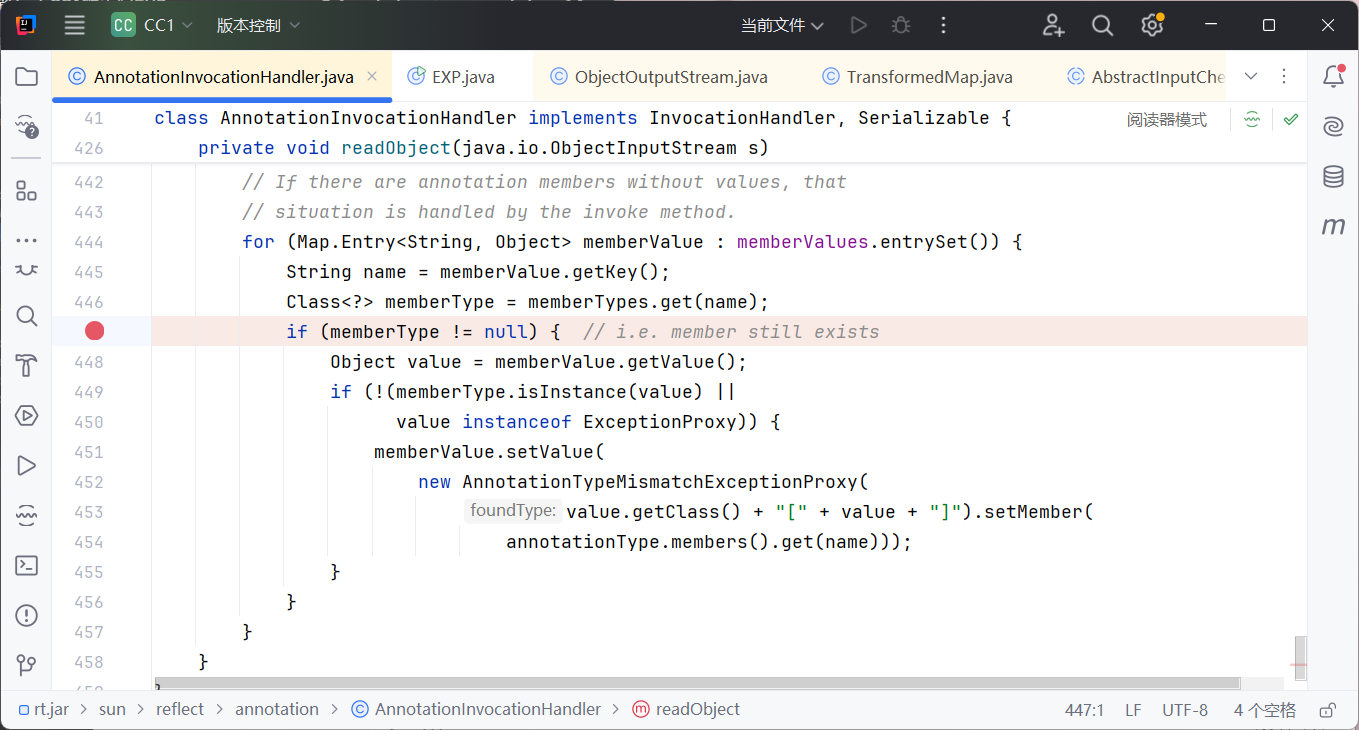1359x730 pixels.
Task: Click the UTF-8 encoding in status bar
Action: tap(1185, 710)
